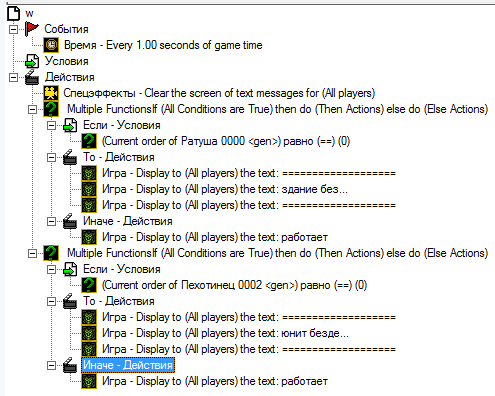Collapse the top-level Действия node
This screenshot has height=396, width=495.
click(x=13, y=77)
